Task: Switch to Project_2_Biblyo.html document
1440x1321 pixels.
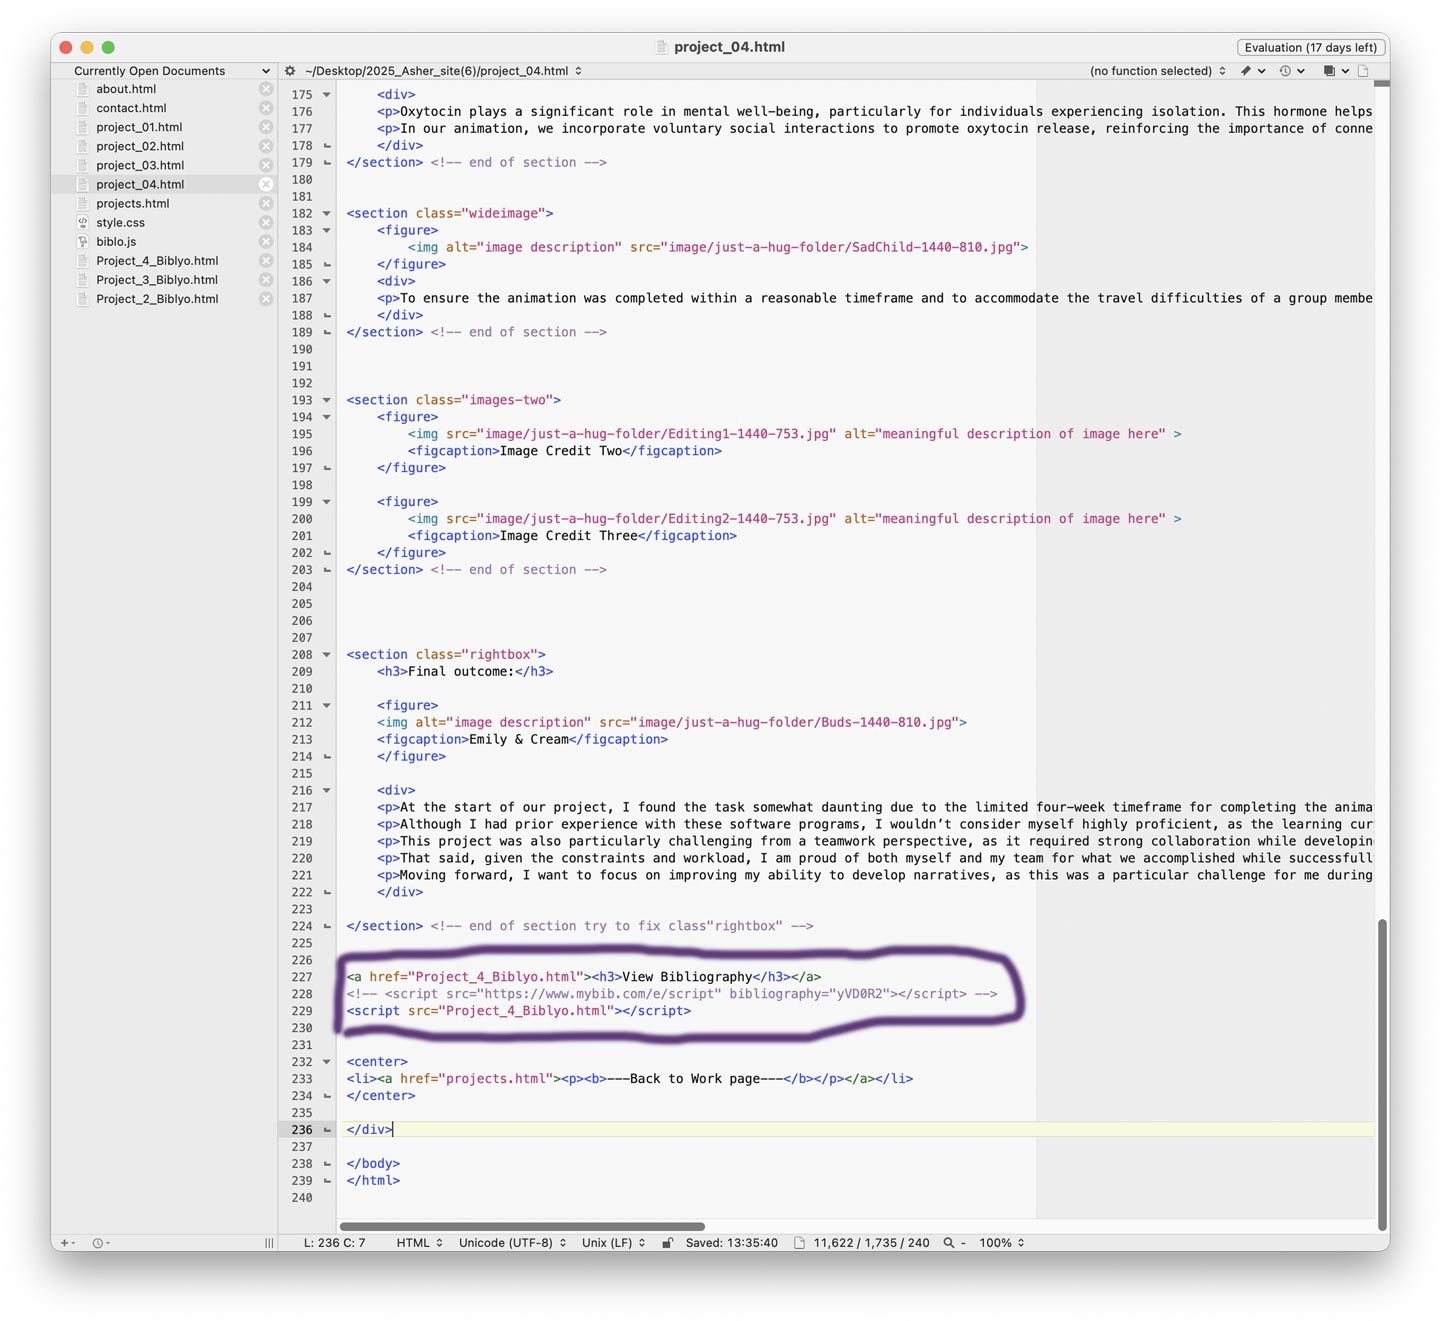Action: click(x=157, y=298)
